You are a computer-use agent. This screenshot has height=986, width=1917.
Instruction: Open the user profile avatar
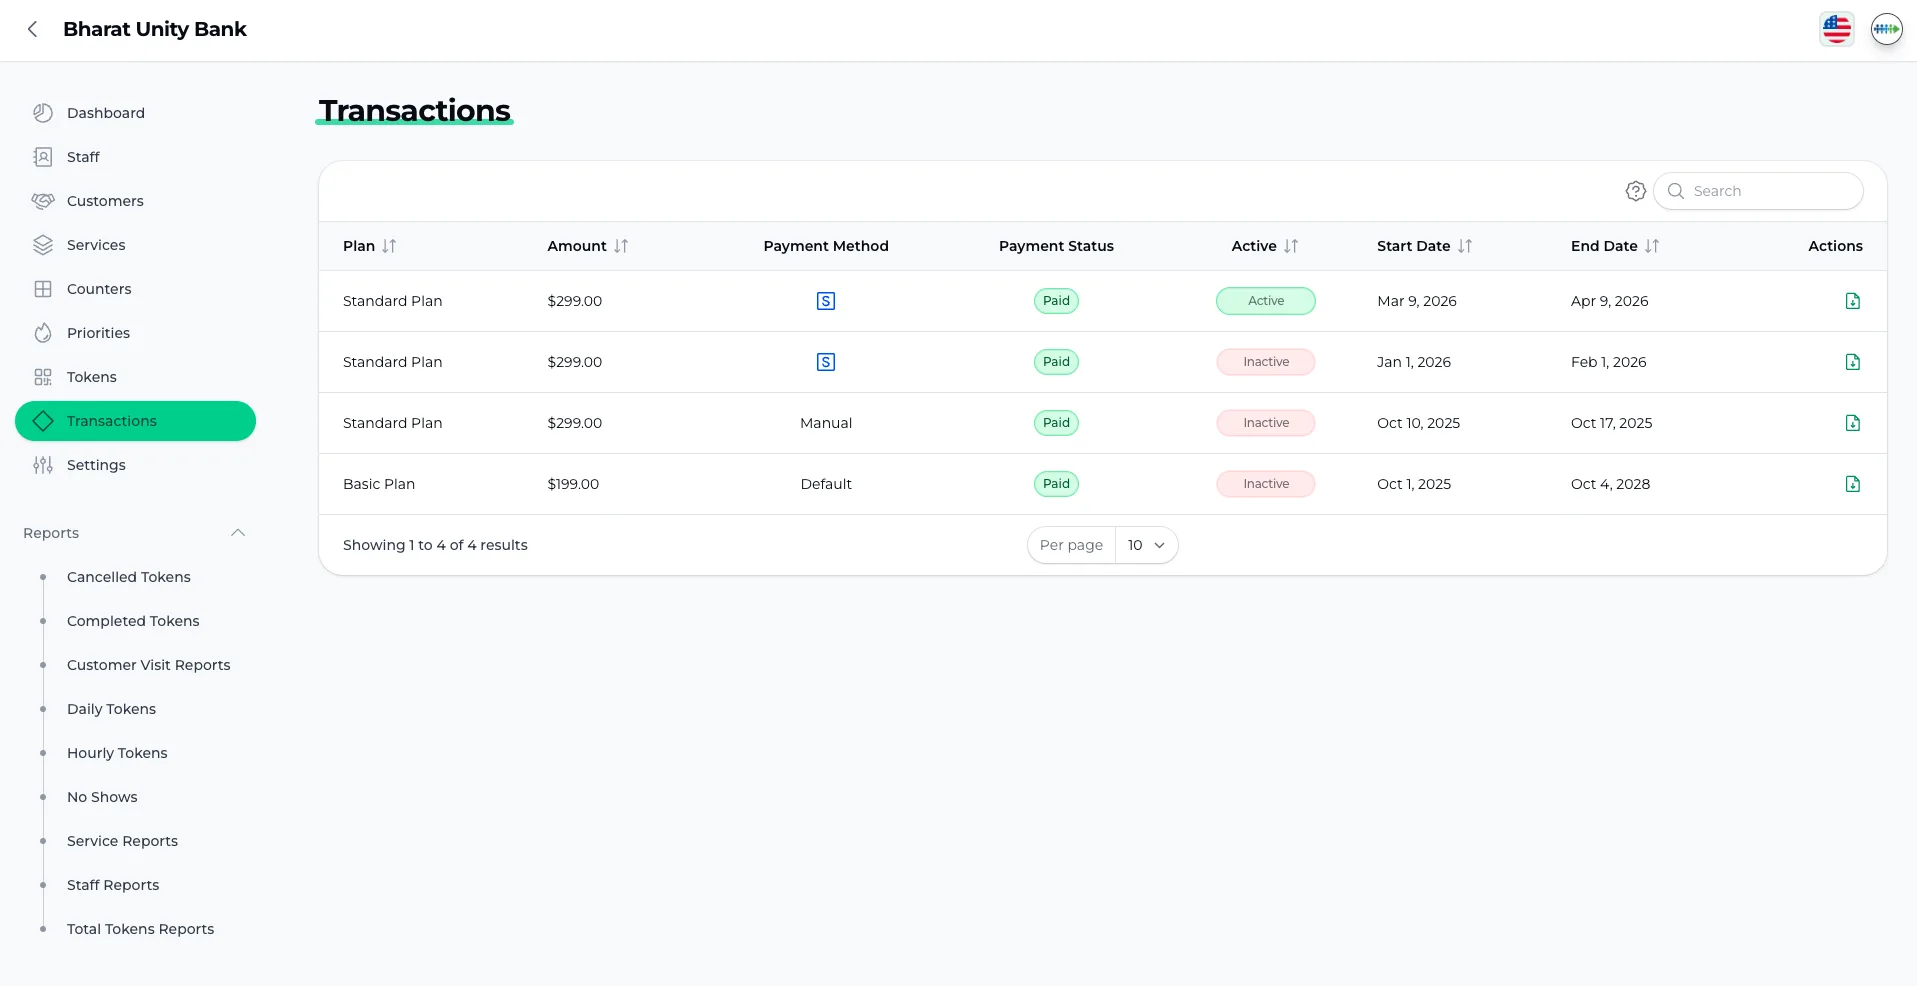[1886, 29]
